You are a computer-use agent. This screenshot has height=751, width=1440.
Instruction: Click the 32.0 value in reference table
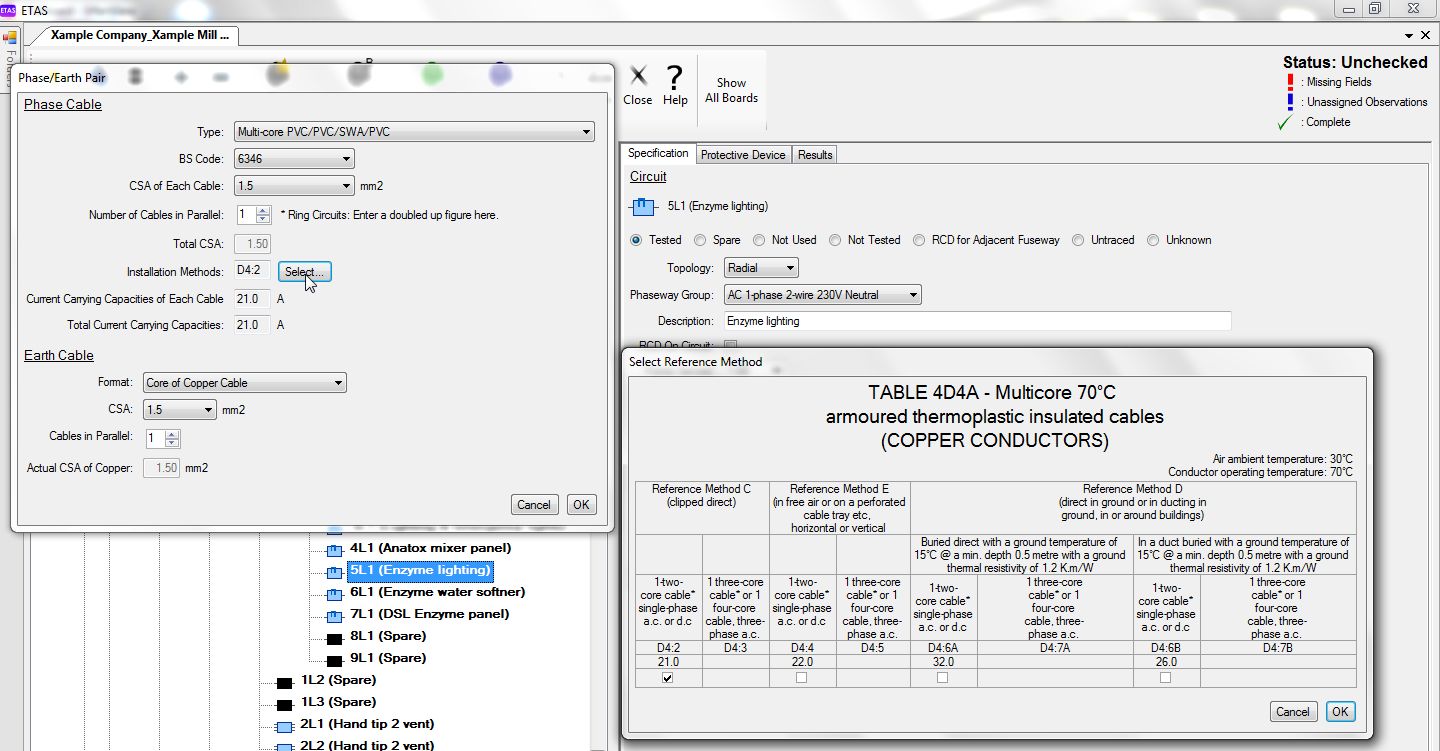pyautogui.click(x=943, y=662)
